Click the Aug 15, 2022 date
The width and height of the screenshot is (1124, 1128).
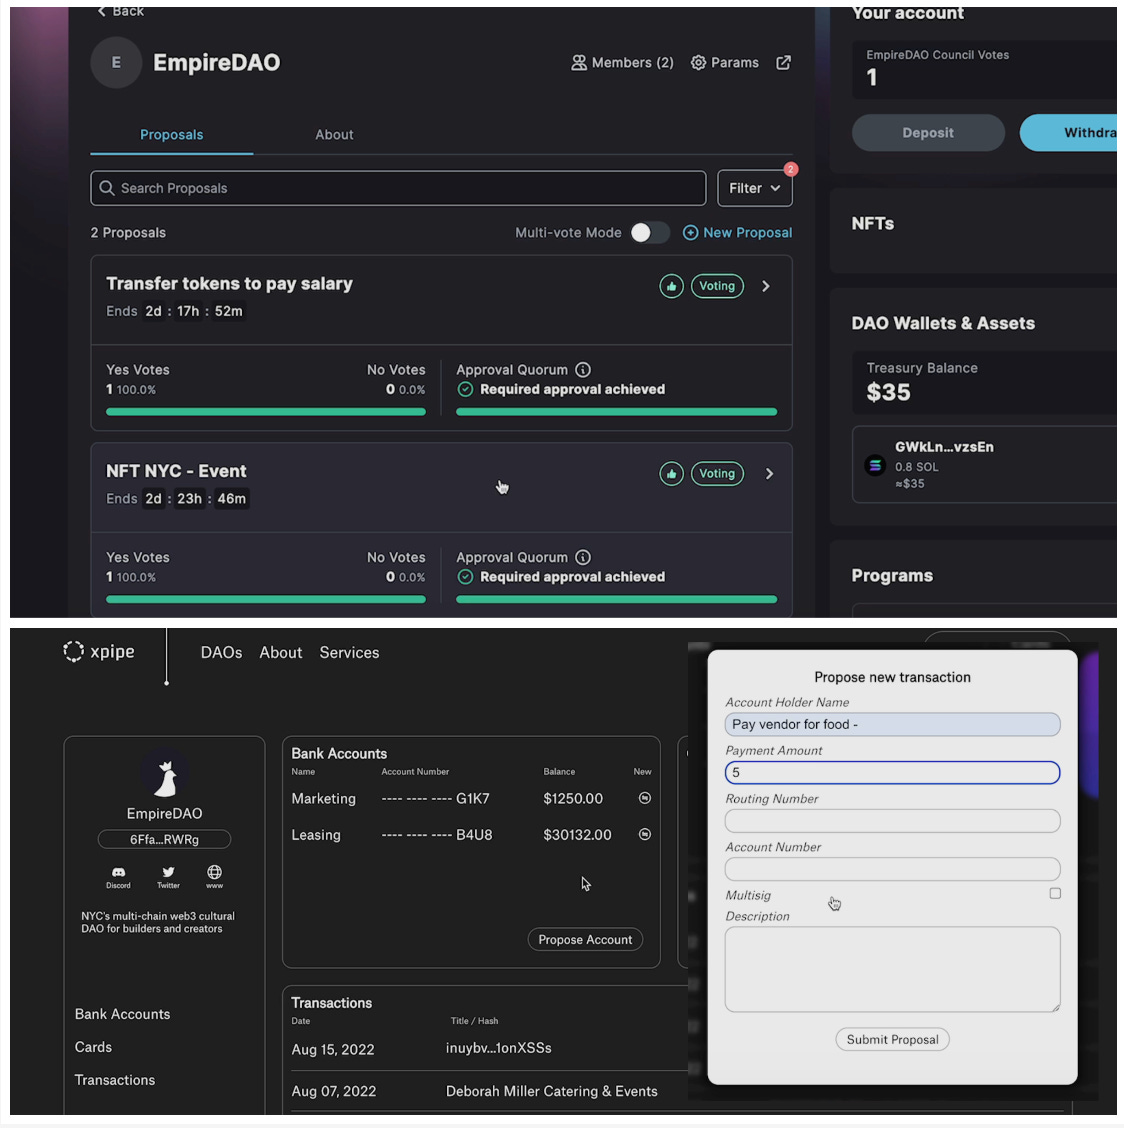(x=332, y=1050)
